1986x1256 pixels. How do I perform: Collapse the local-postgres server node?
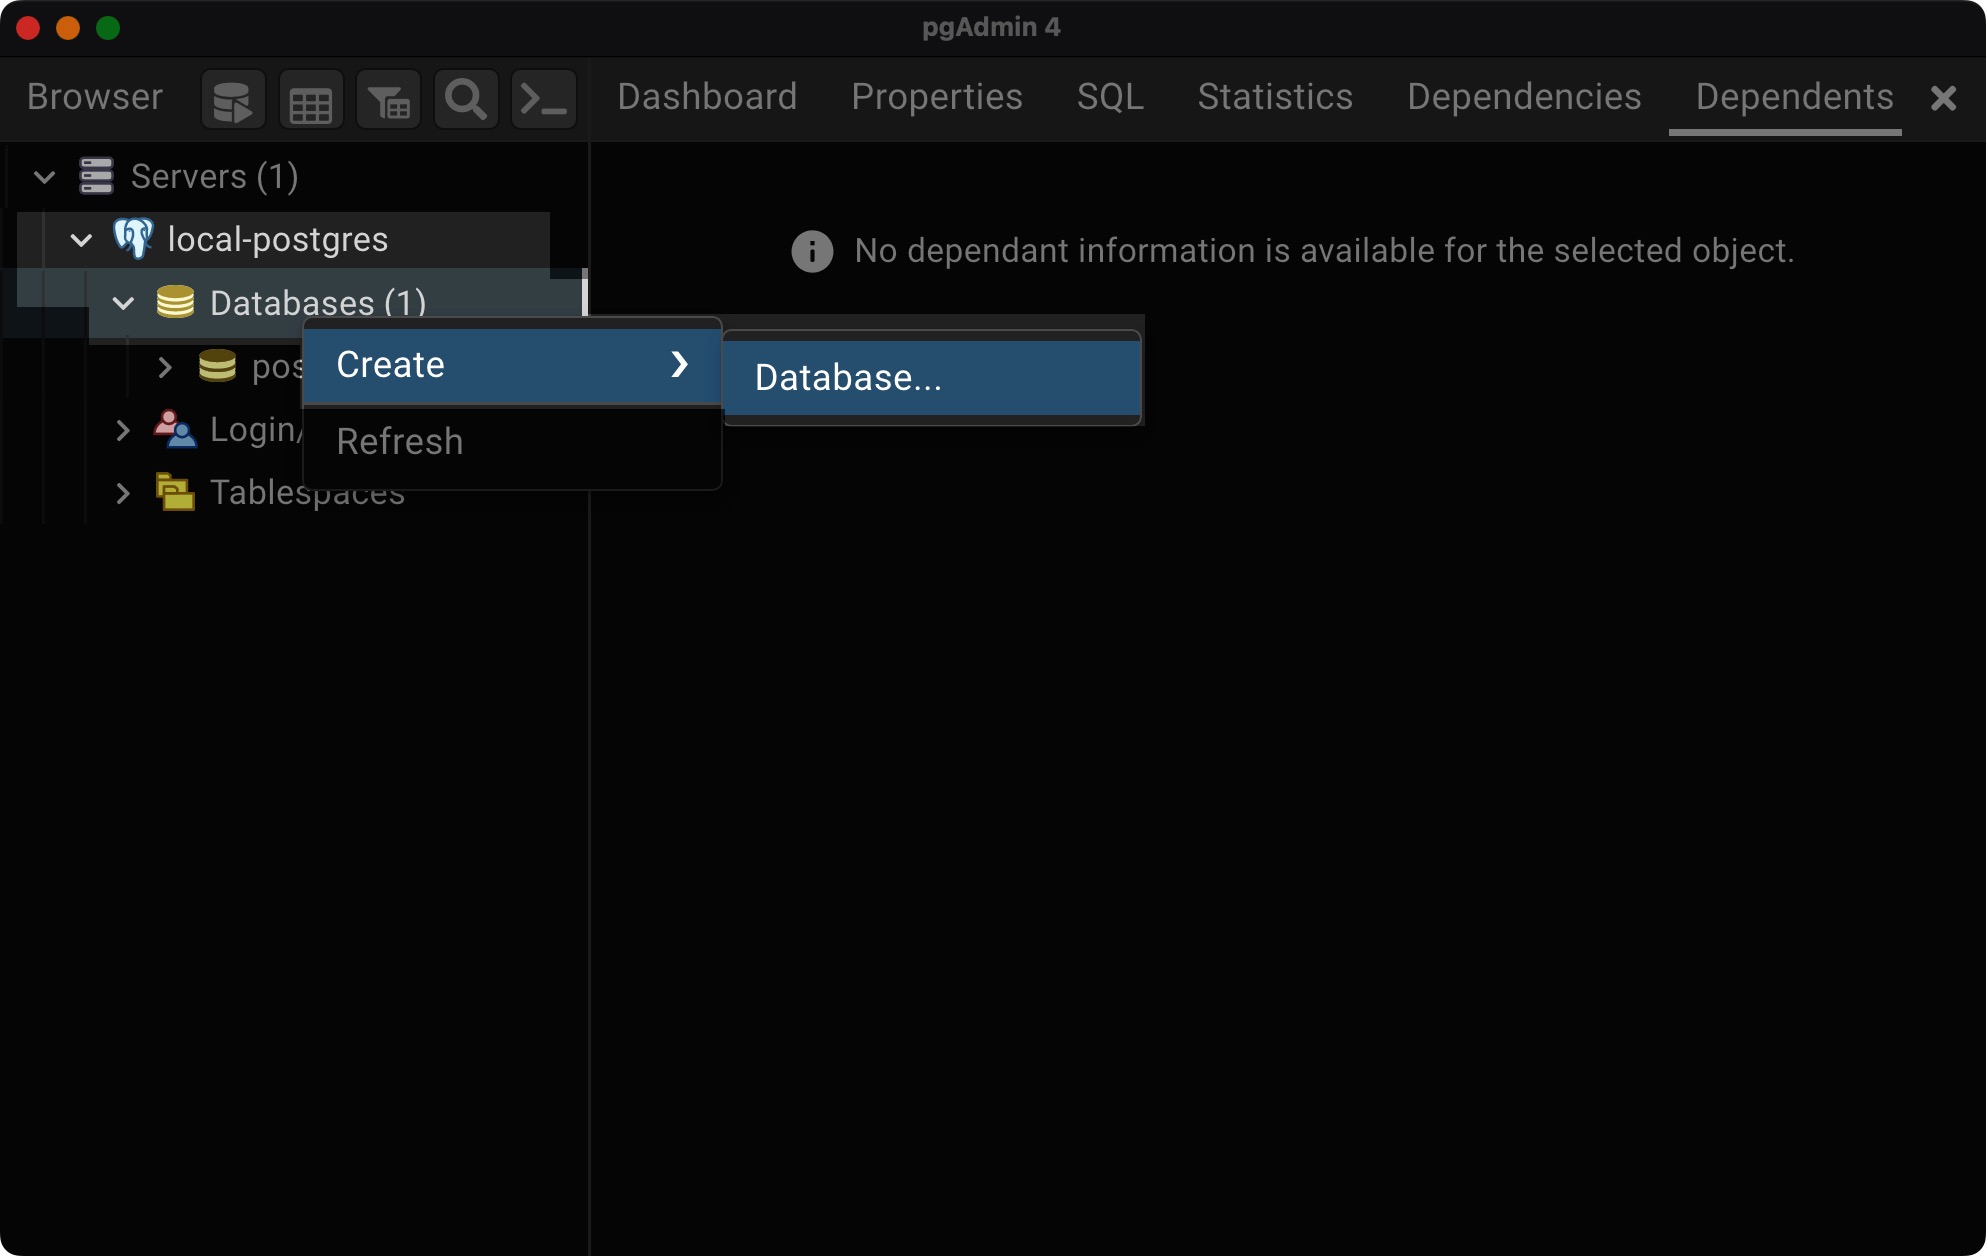(81, 240)
